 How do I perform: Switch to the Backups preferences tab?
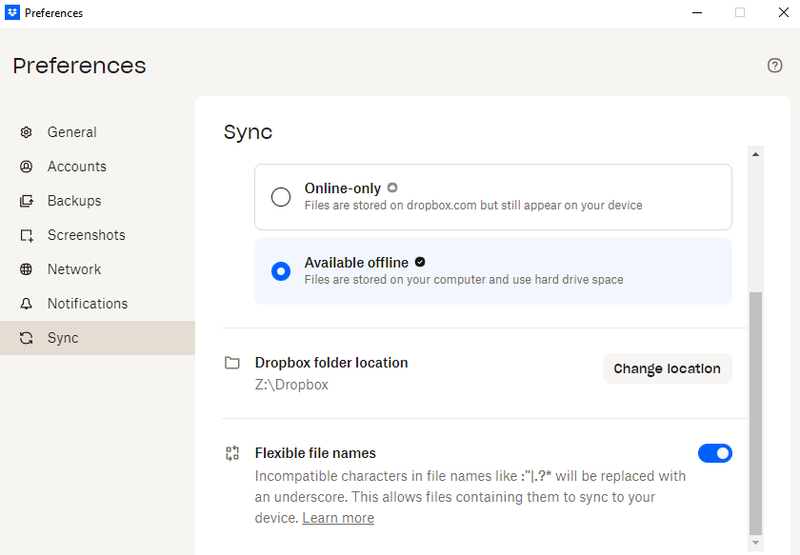74,201
